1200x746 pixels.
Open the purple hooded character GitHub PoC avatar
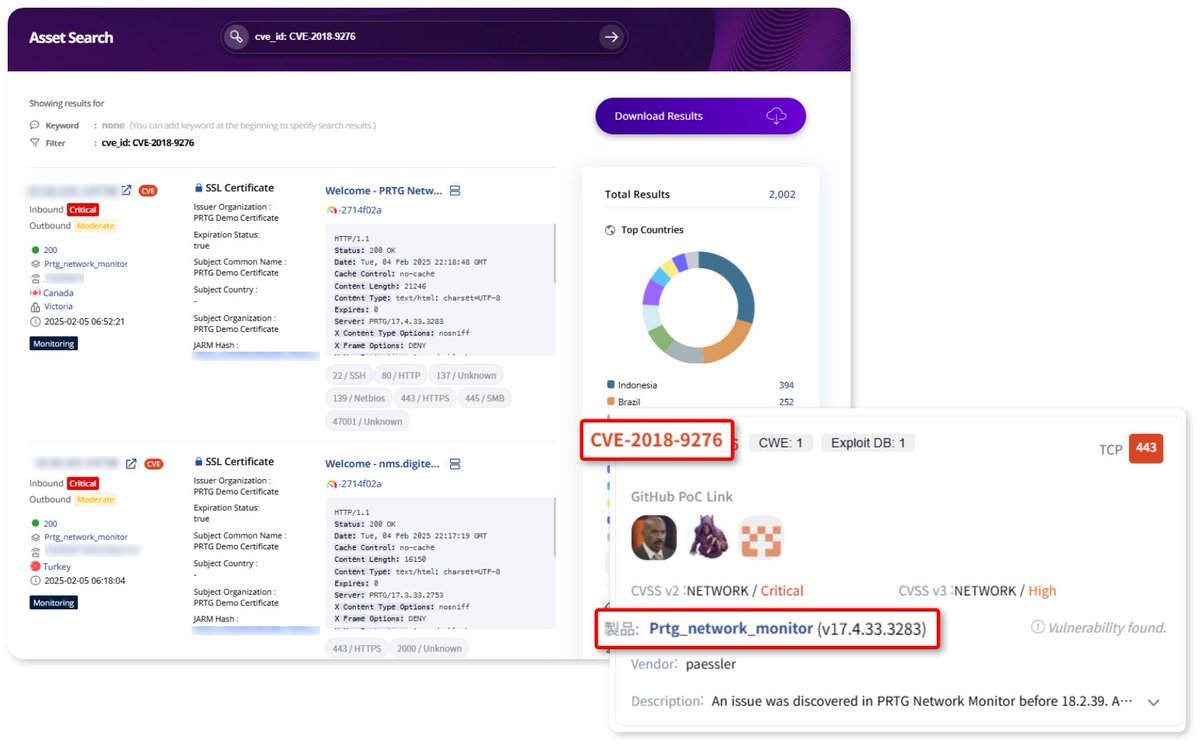(x=708, y=537)
